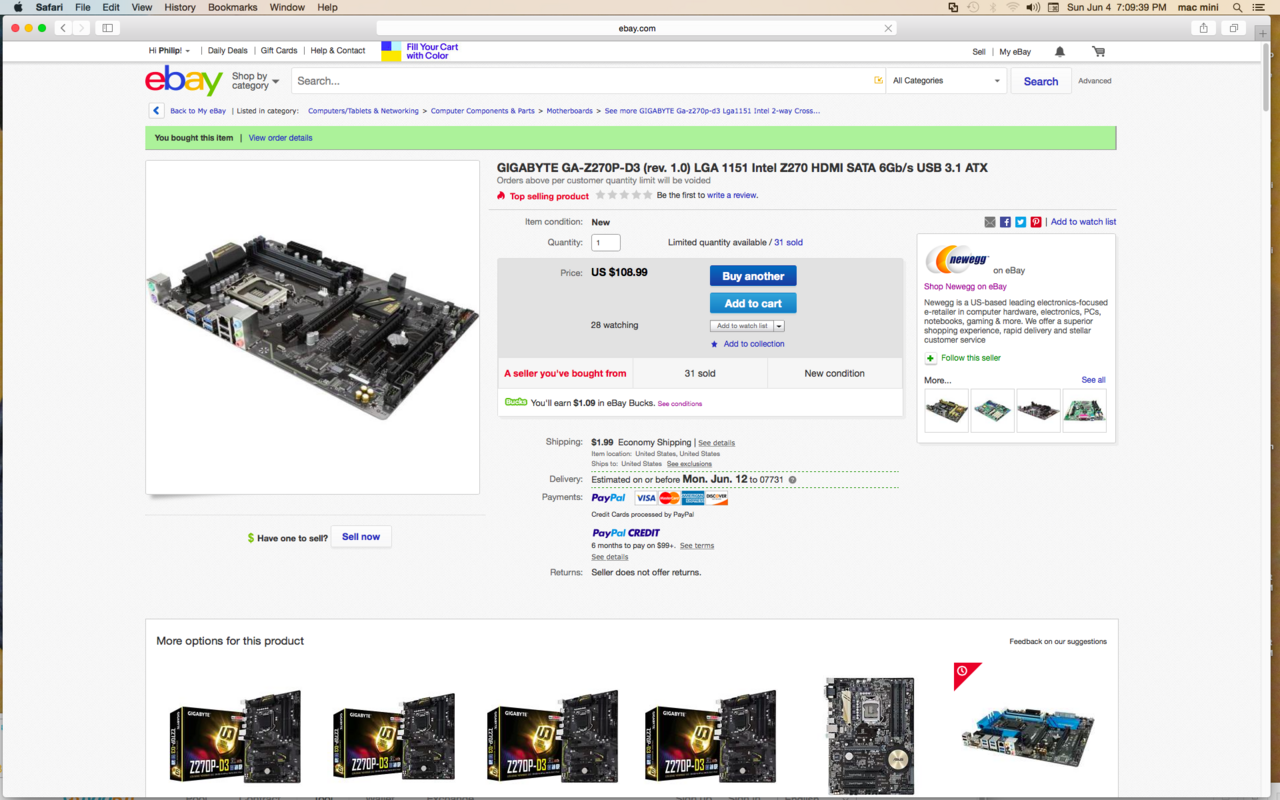1280x800 pixels.
Task: Click the back arrow beside Back to My eBay
Action: pos(156,111)
